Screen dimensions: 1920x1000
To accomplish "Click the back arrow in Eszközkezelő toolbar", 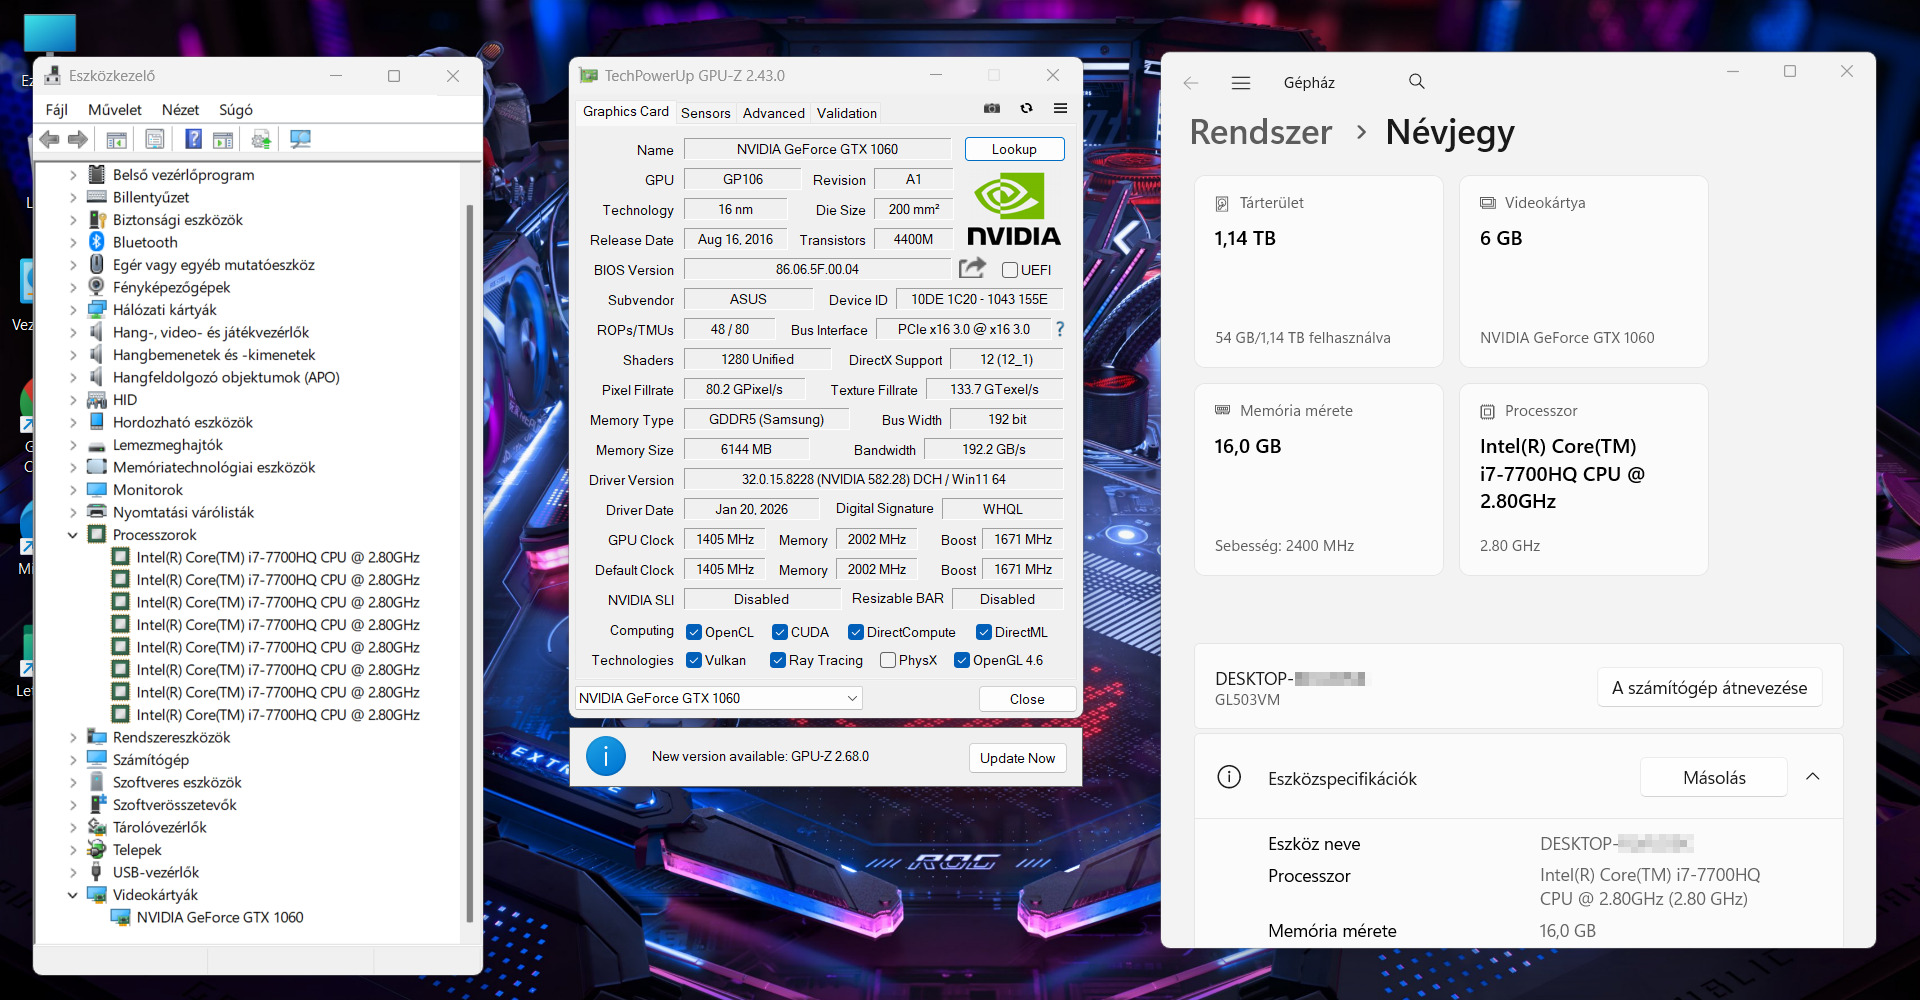I will (x=49, y=140).
